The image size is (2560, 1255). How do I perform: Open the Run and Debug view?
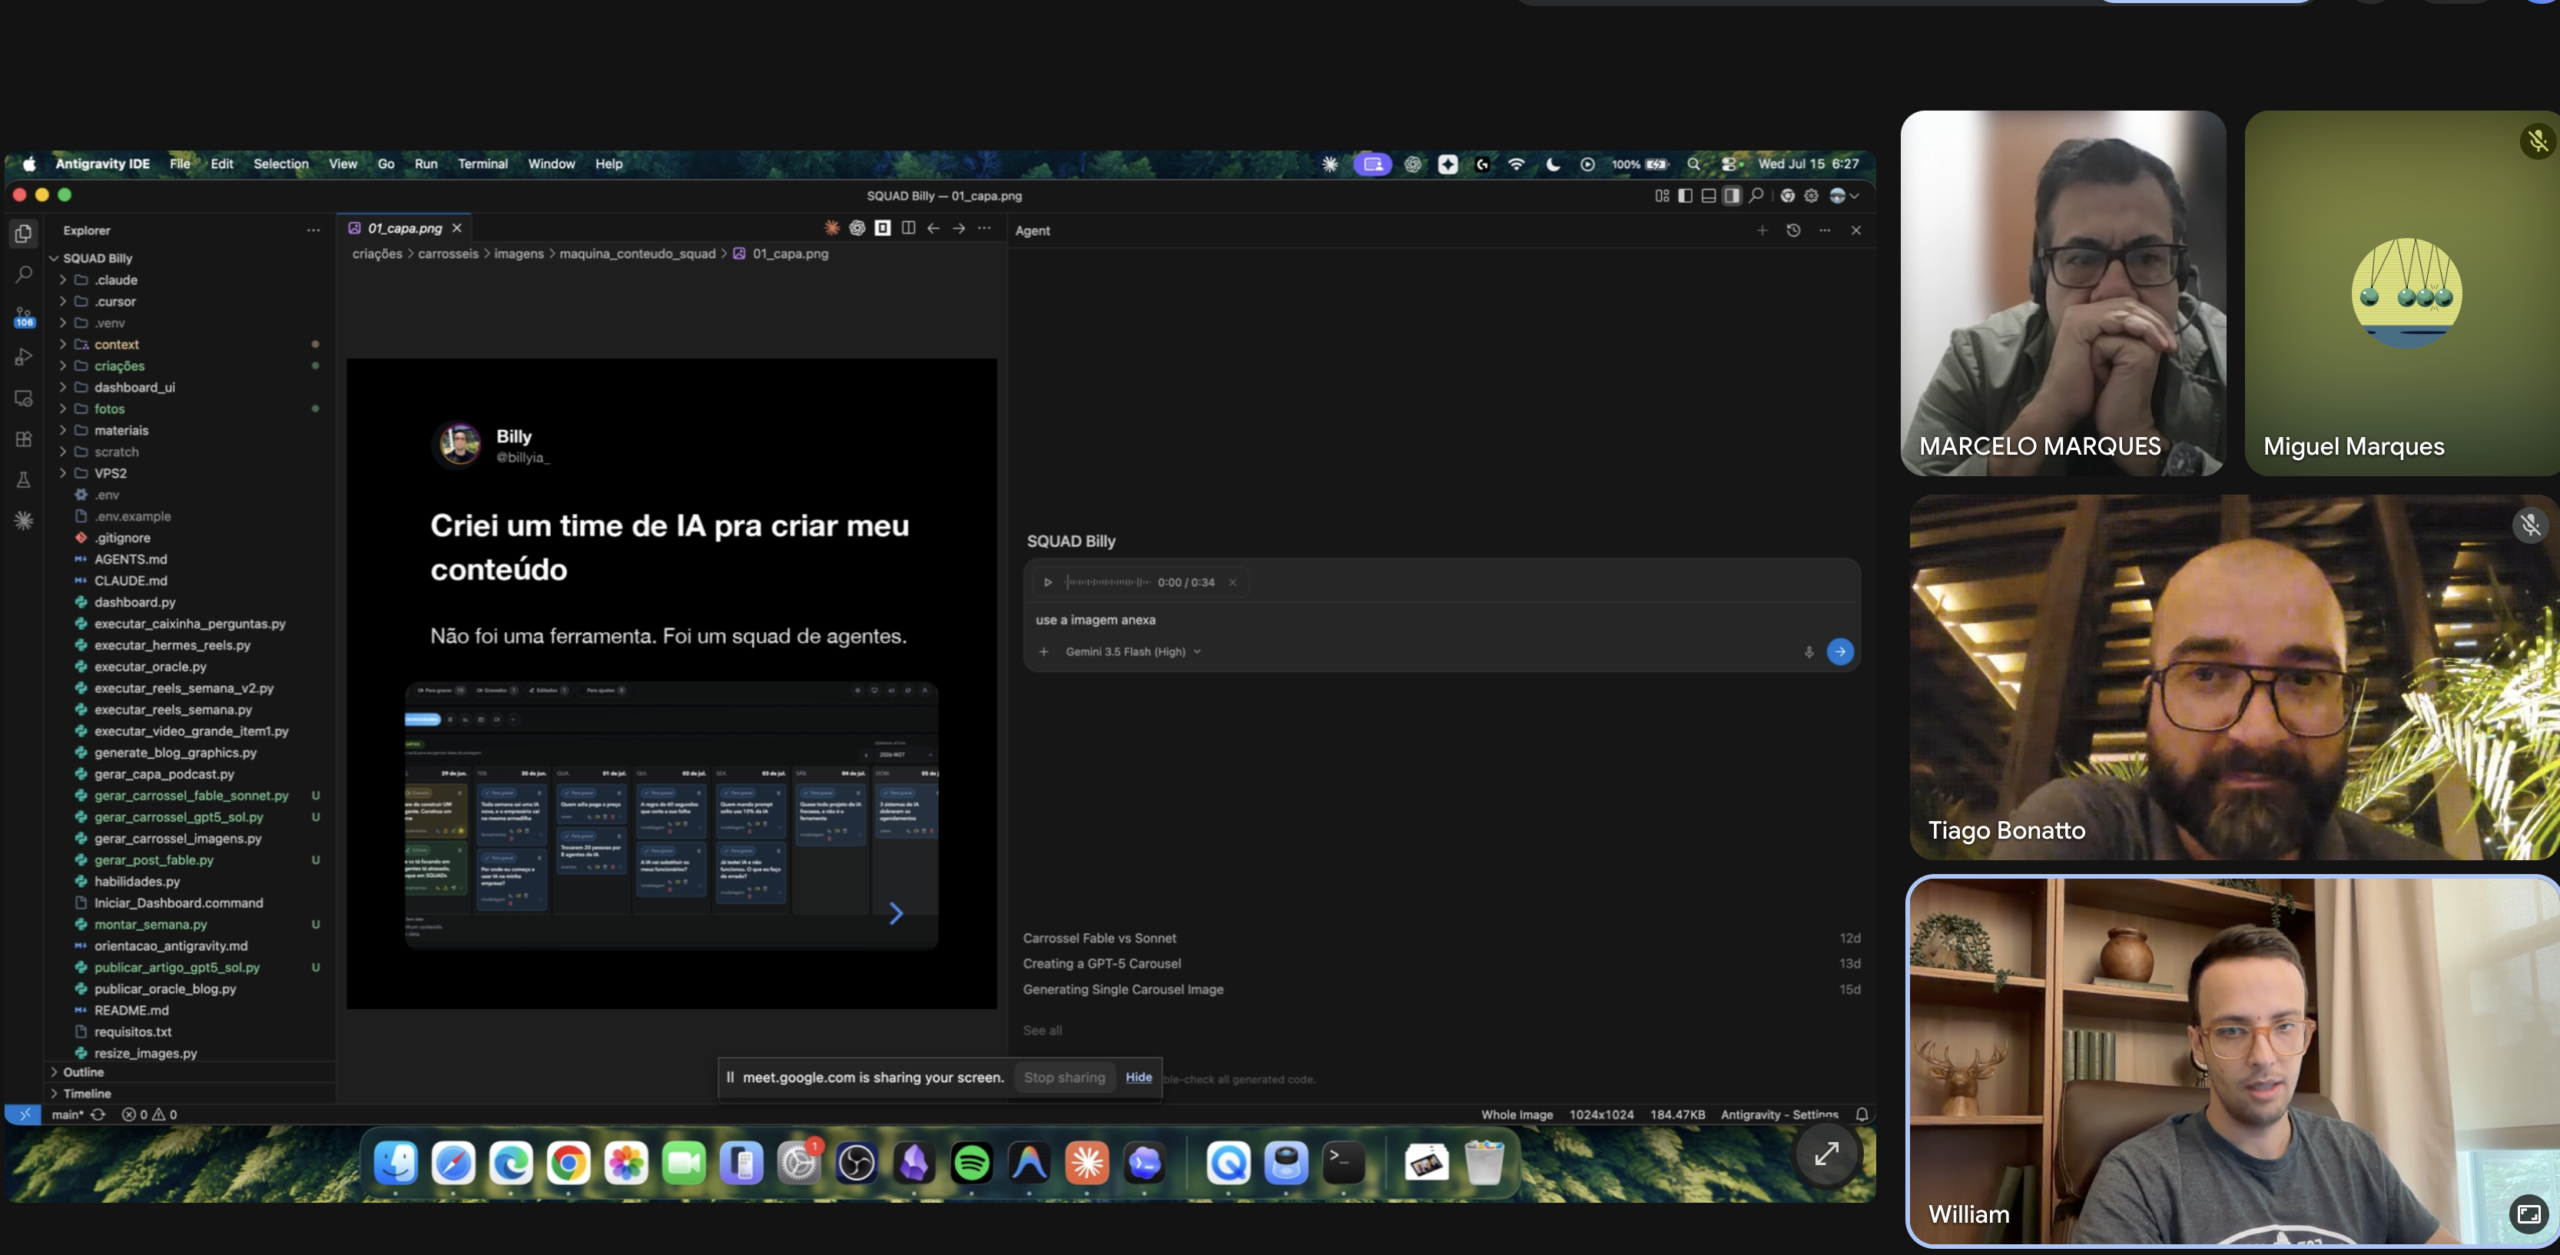(x=24, y=357)
